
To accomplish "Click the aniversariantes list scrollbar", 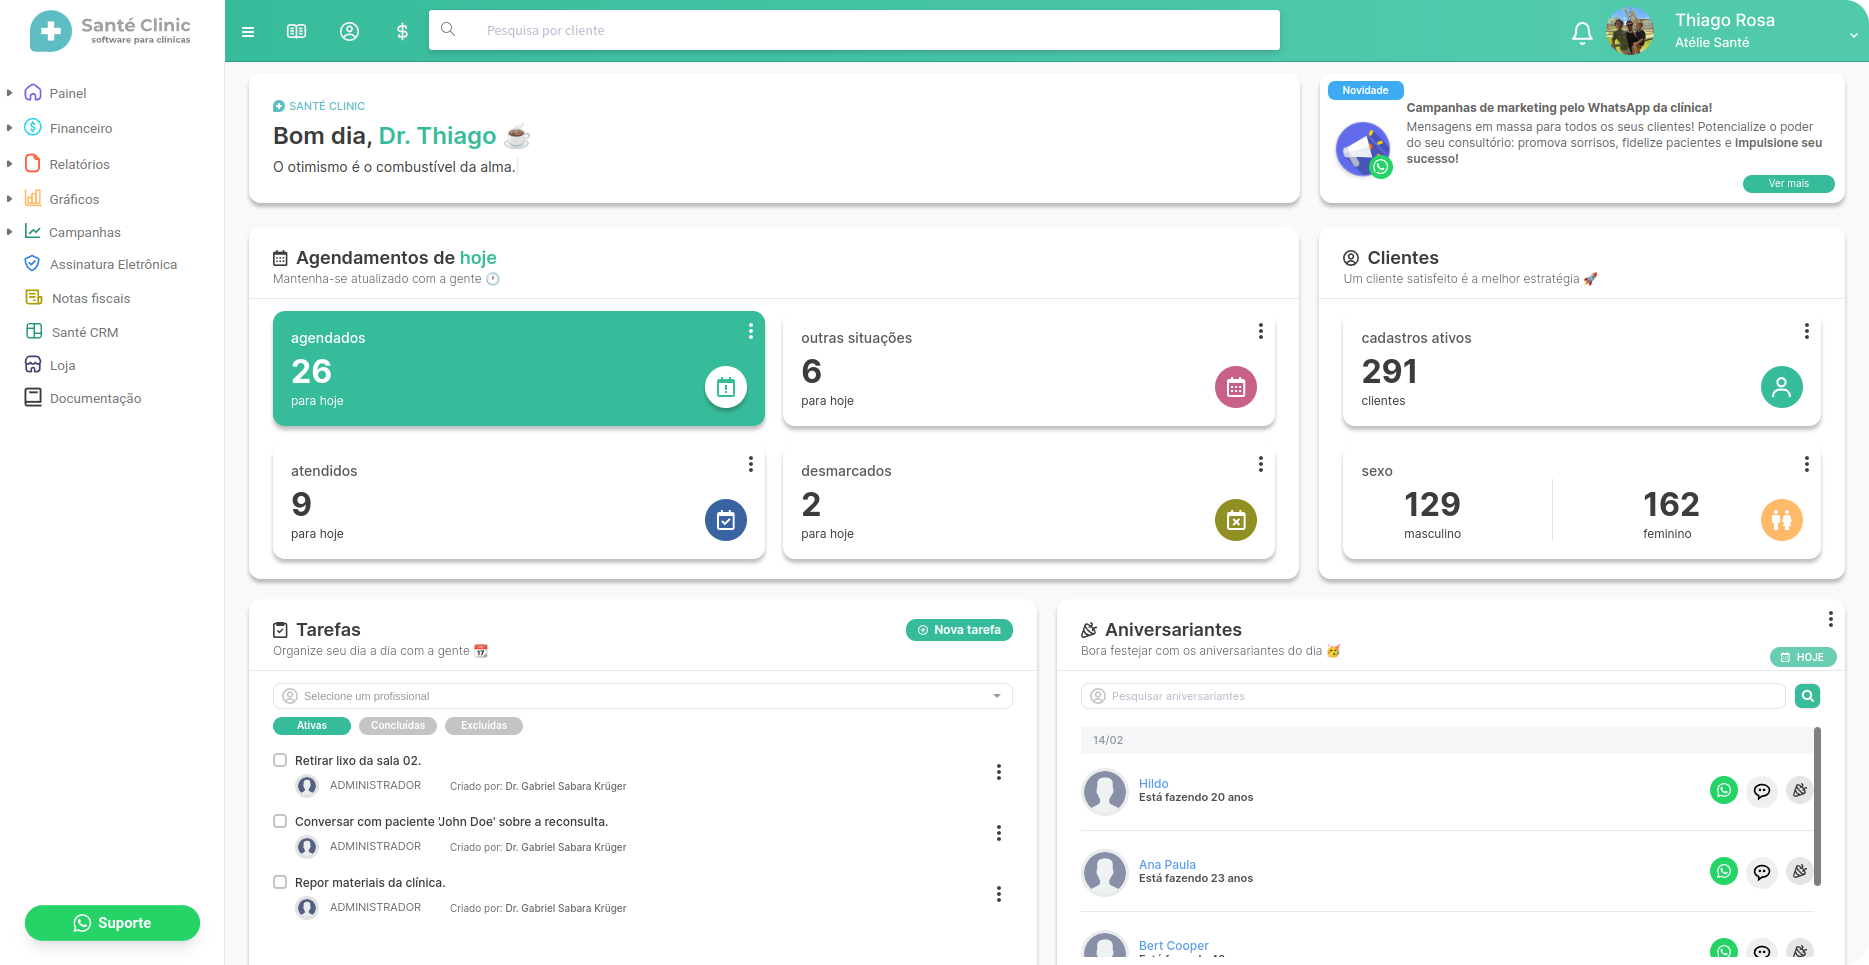I will [1817, 806].
